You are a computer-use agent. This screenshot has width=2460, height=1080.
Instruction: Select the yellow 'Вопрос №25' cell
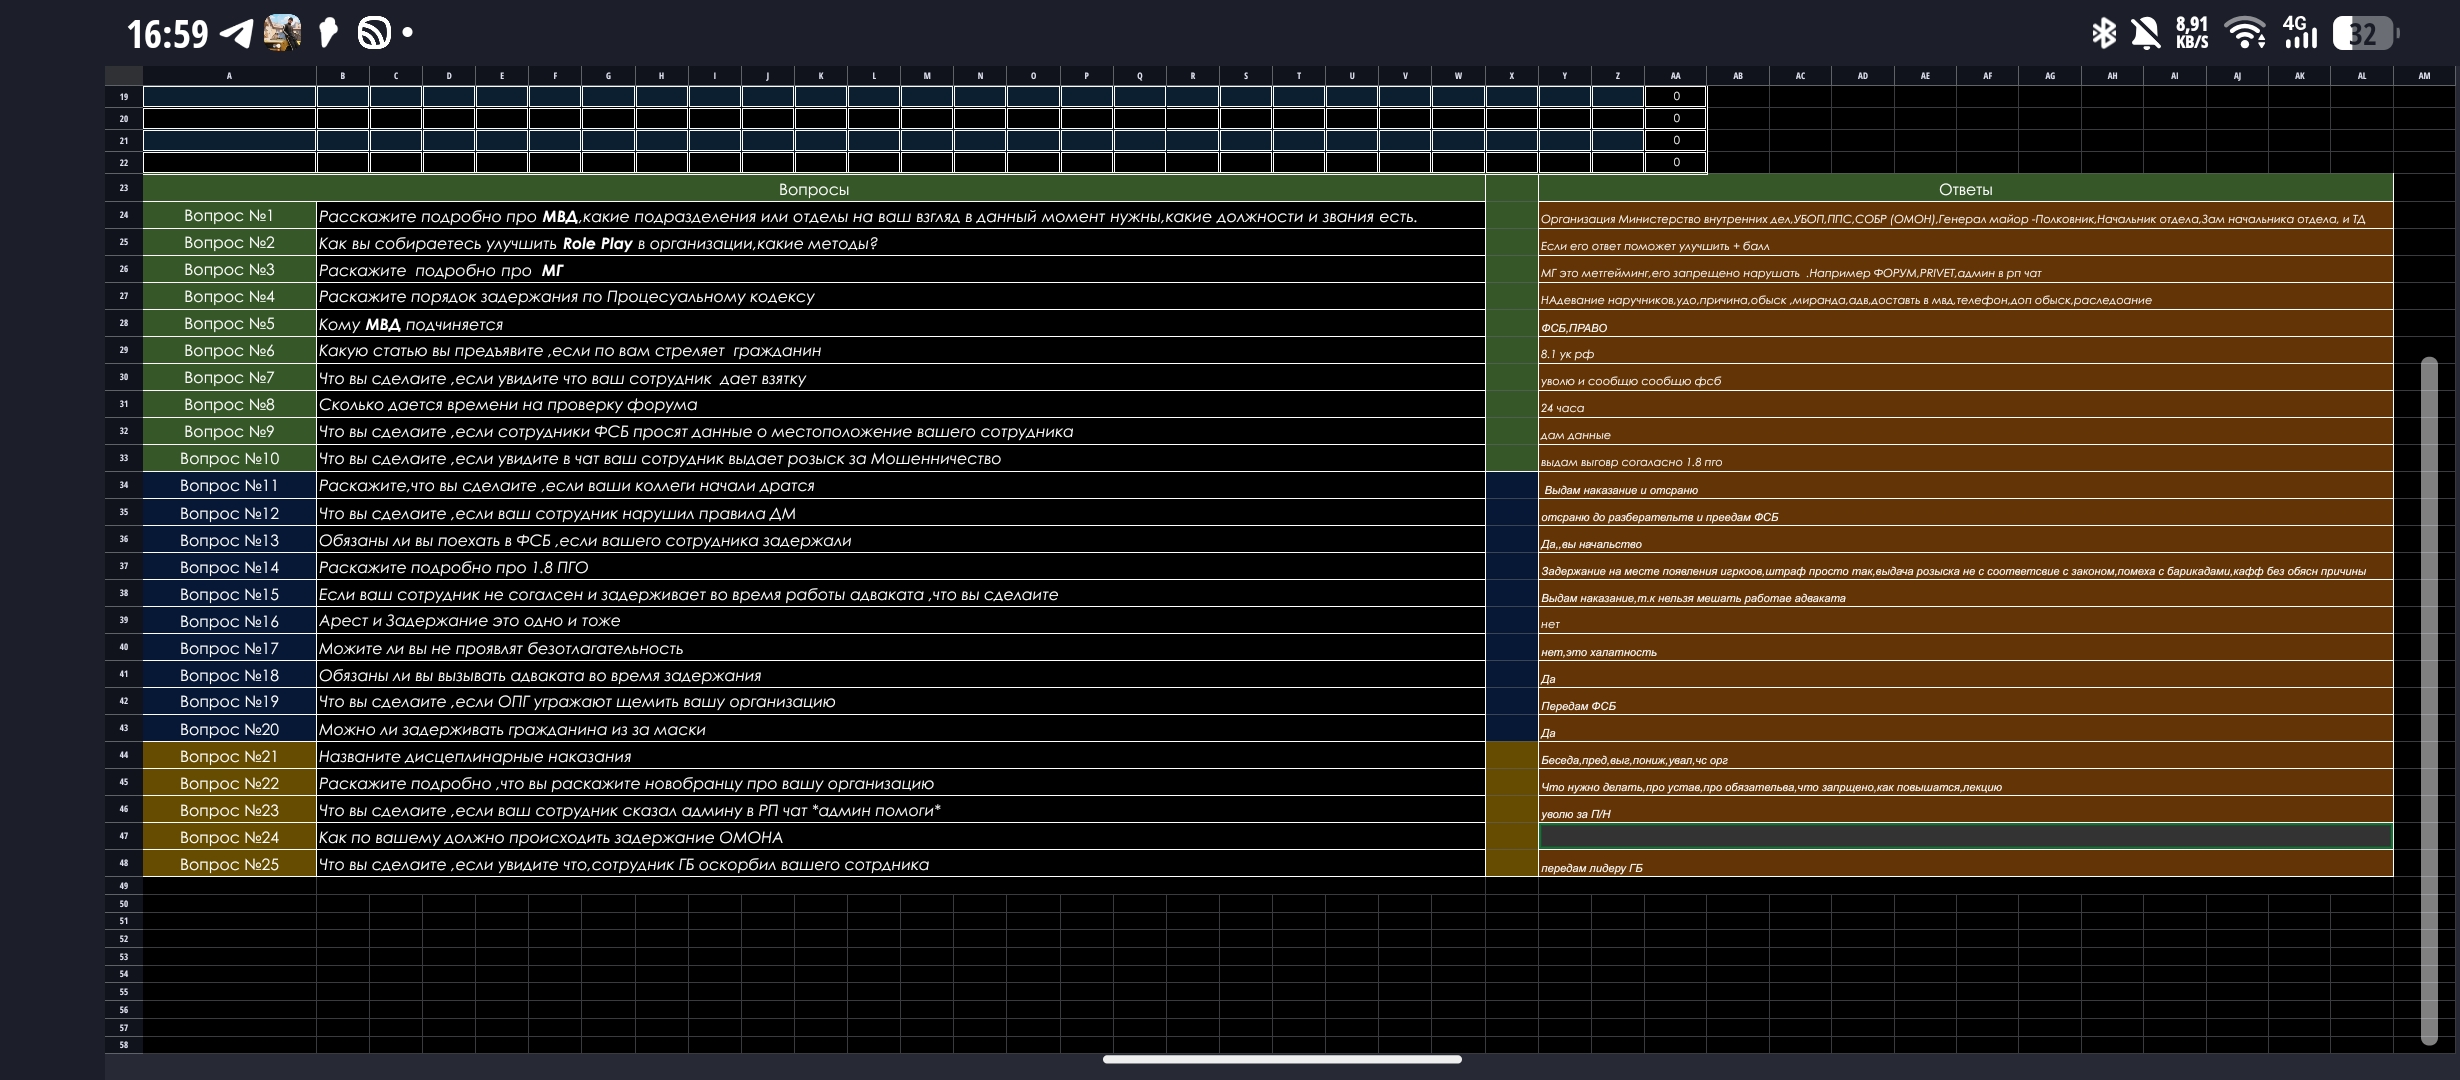pyautogui.click(x=229, y=864)
